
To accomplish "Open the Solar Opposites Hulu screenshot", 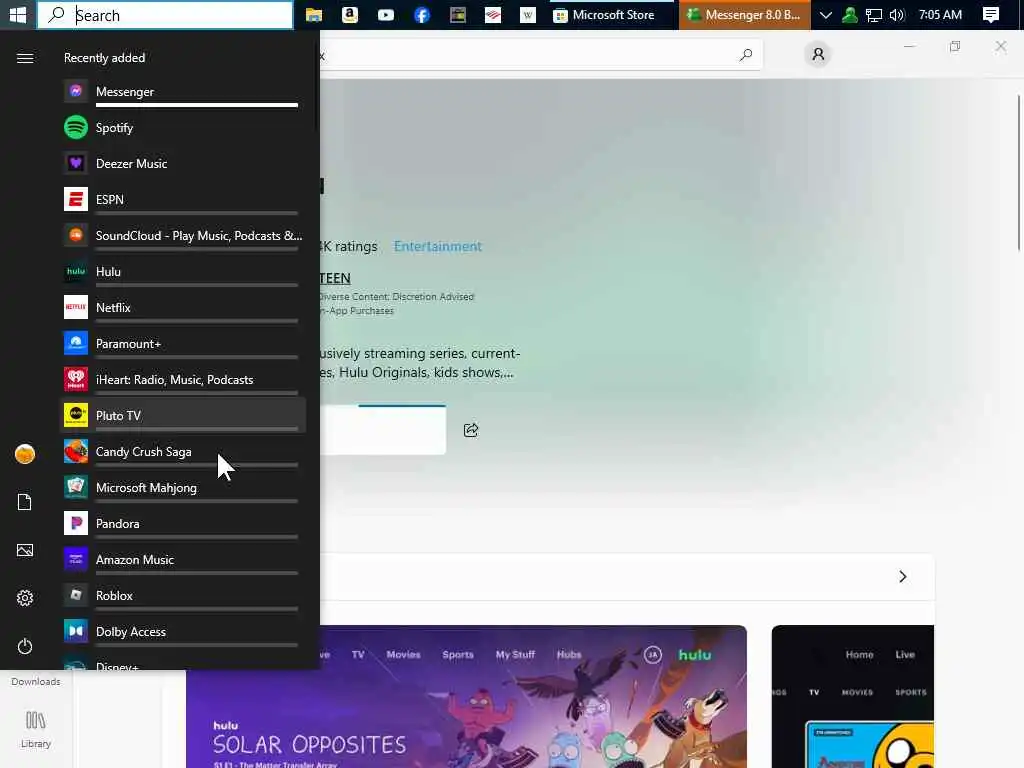I will tap(466, 696).
